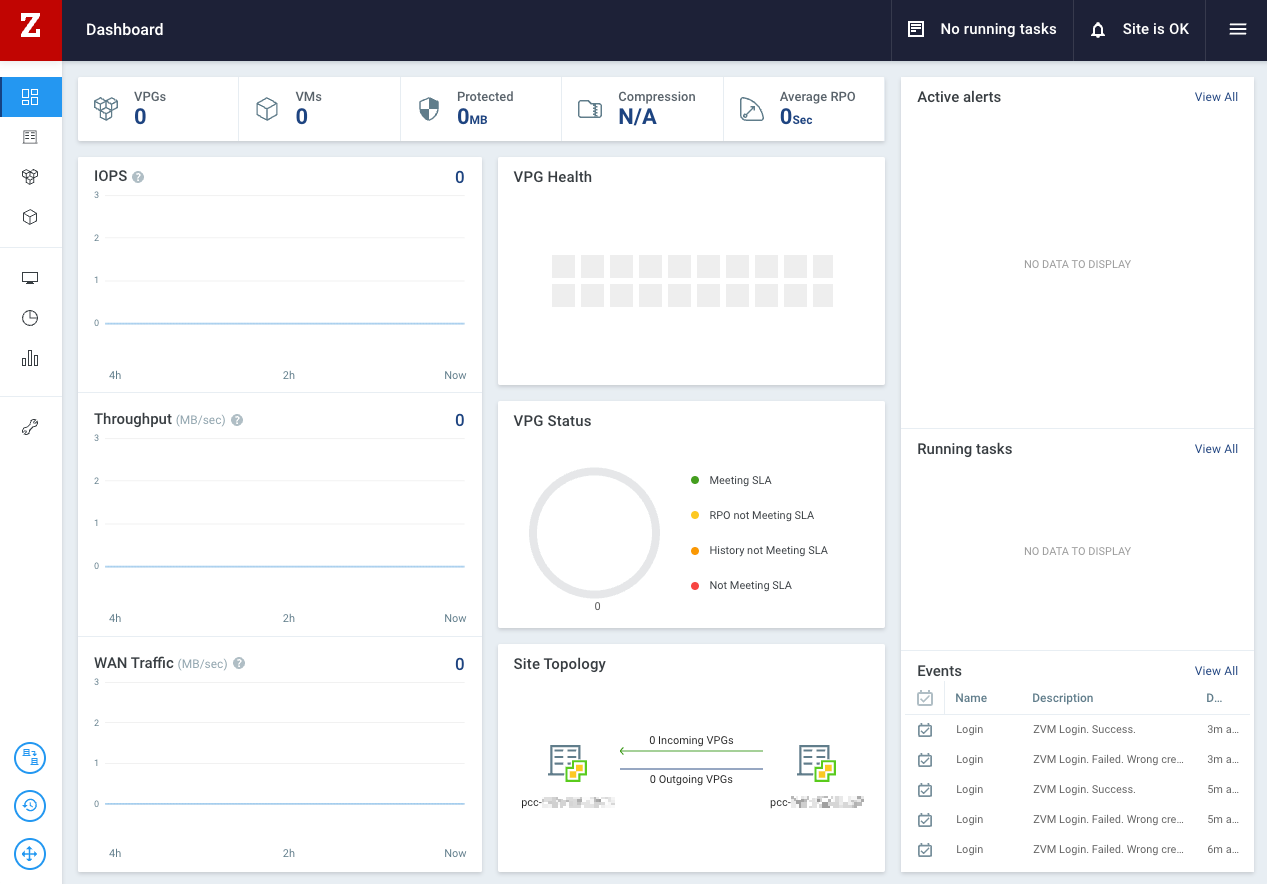Click the VPGs cubes icon in summary card
Image resolution: width=1267 pixels, height=884 pixels.
106,109
